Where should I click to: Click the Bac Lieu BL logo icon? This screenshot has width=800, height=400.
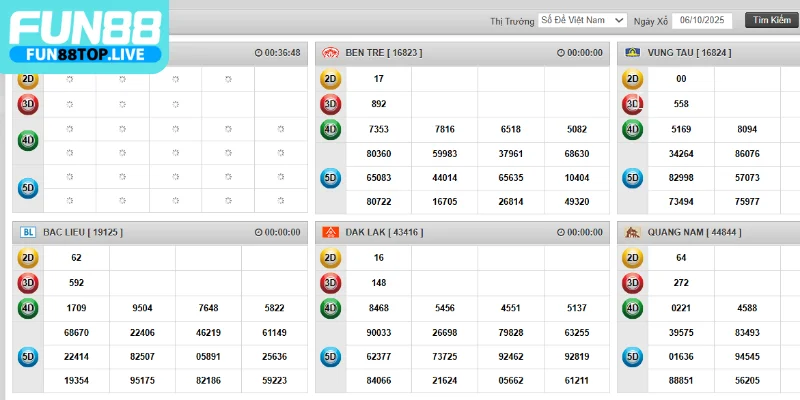pyautogui.click(x=28, y=232)
